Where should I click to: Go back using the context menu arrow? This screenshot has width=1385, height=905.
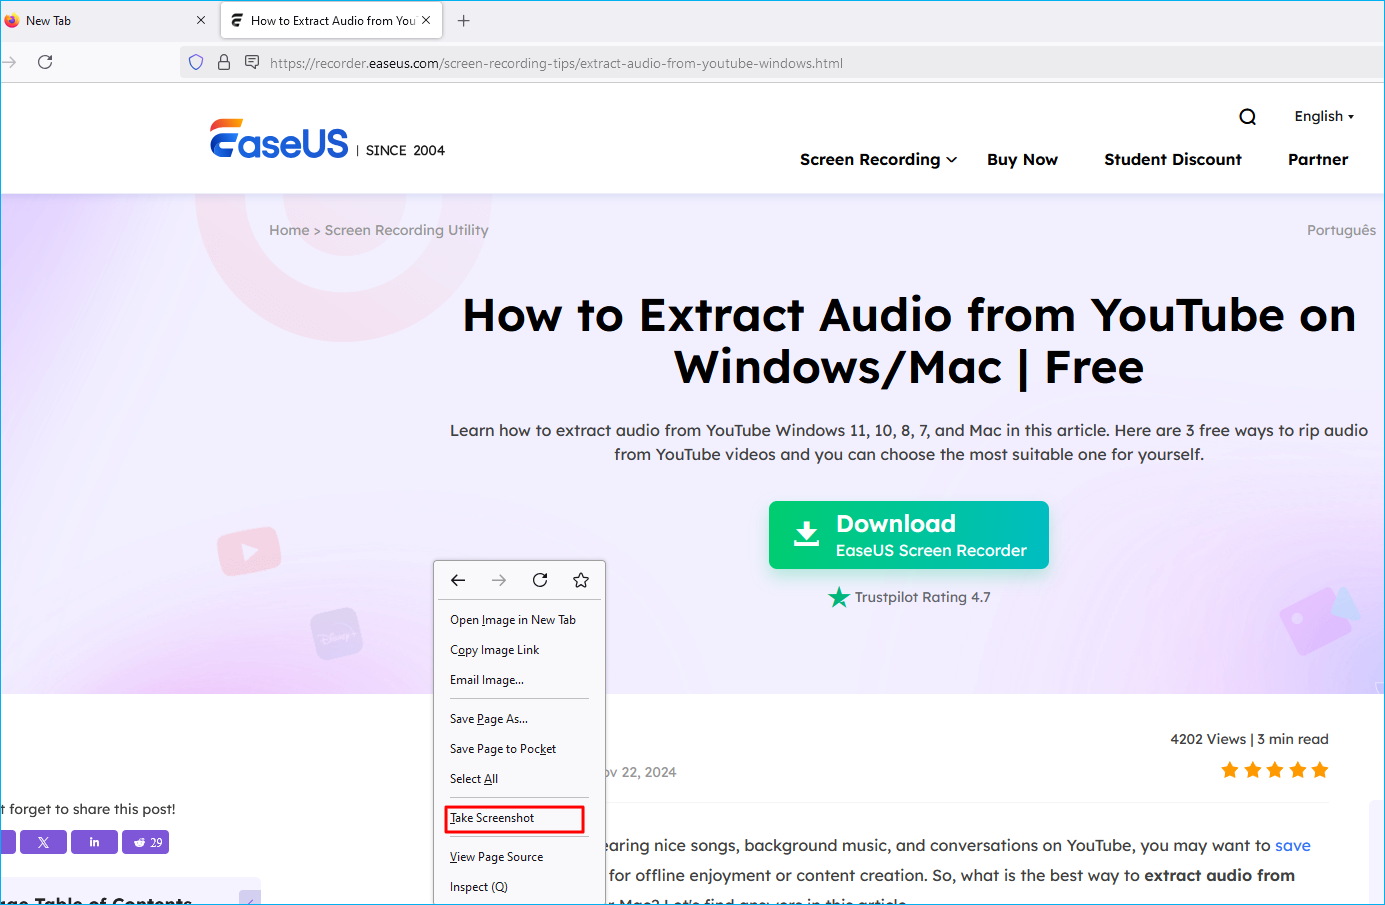pyautogui.click(x=458, y=580)
